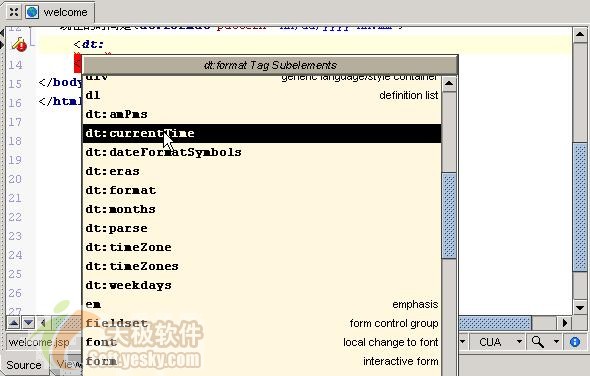
Task: Open dropdown arrow left of CUA
Action: coord(463,342)
